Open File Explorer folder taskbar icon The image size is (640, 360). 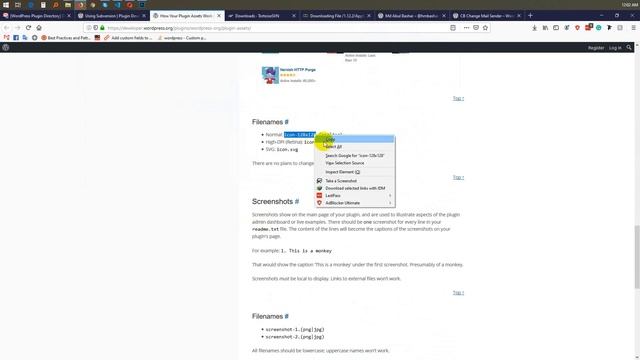(68, 4)
